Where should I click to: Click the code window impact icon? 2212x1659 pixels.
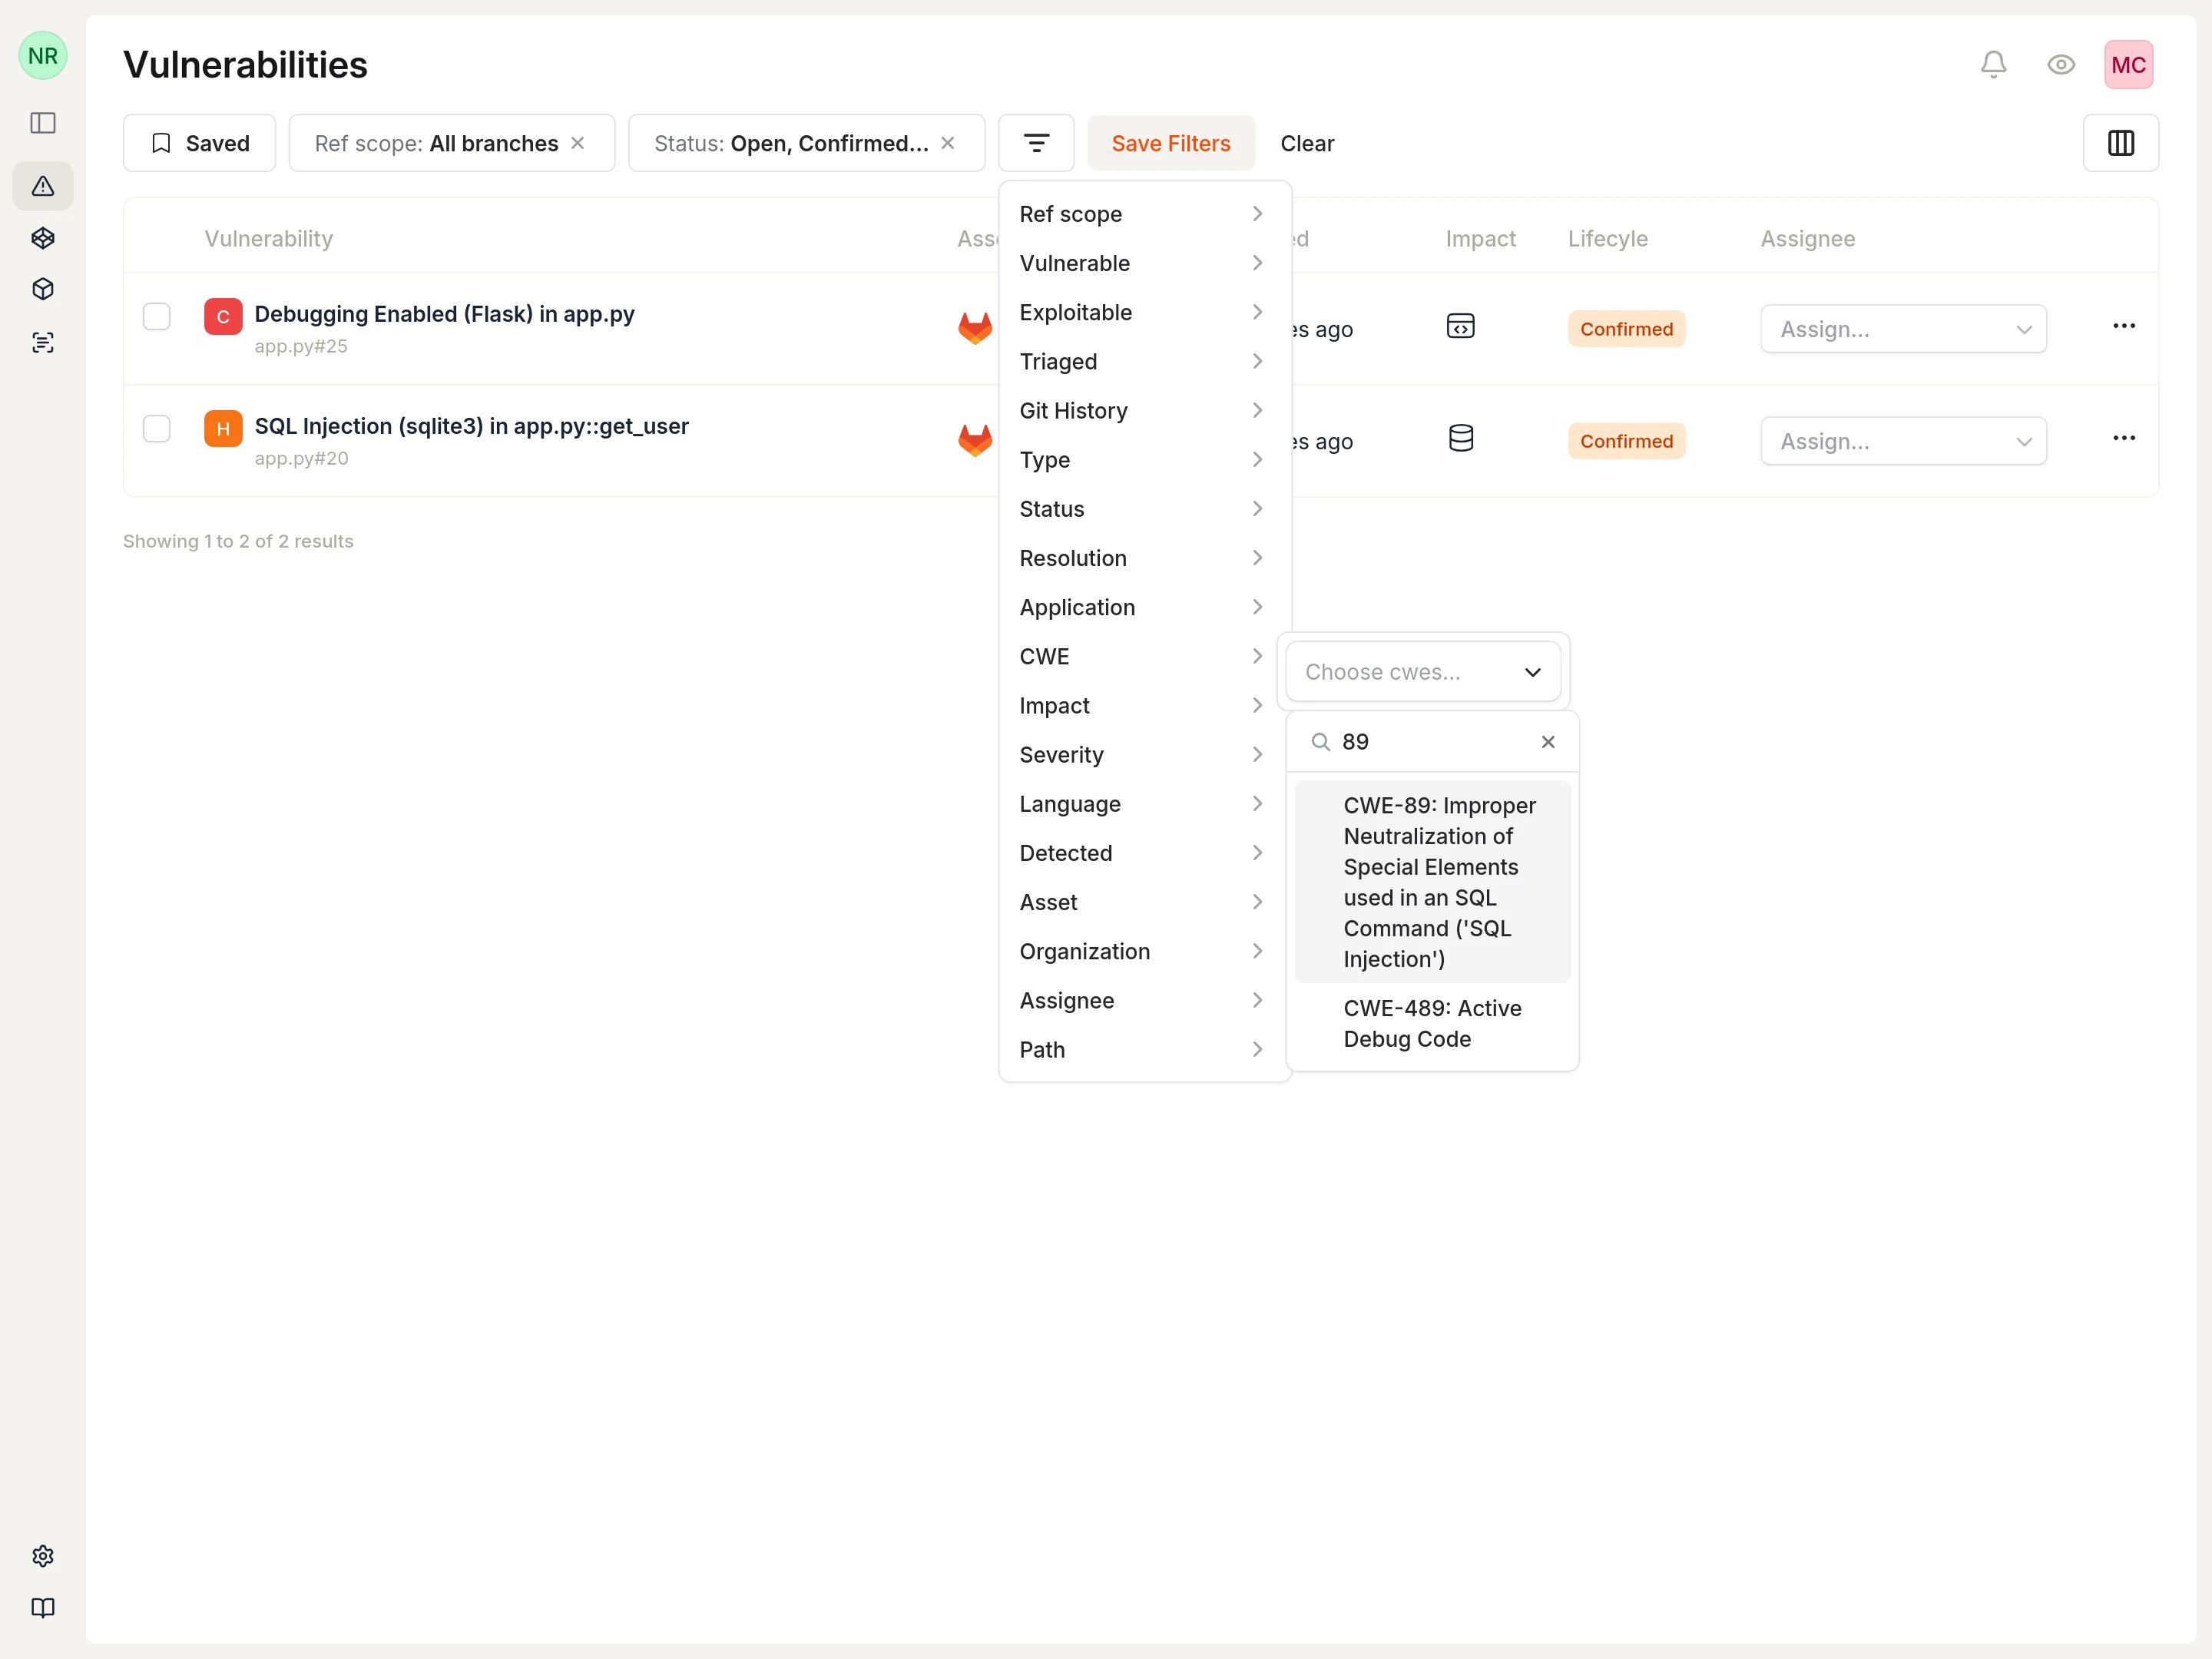[x=1460, y=326]
